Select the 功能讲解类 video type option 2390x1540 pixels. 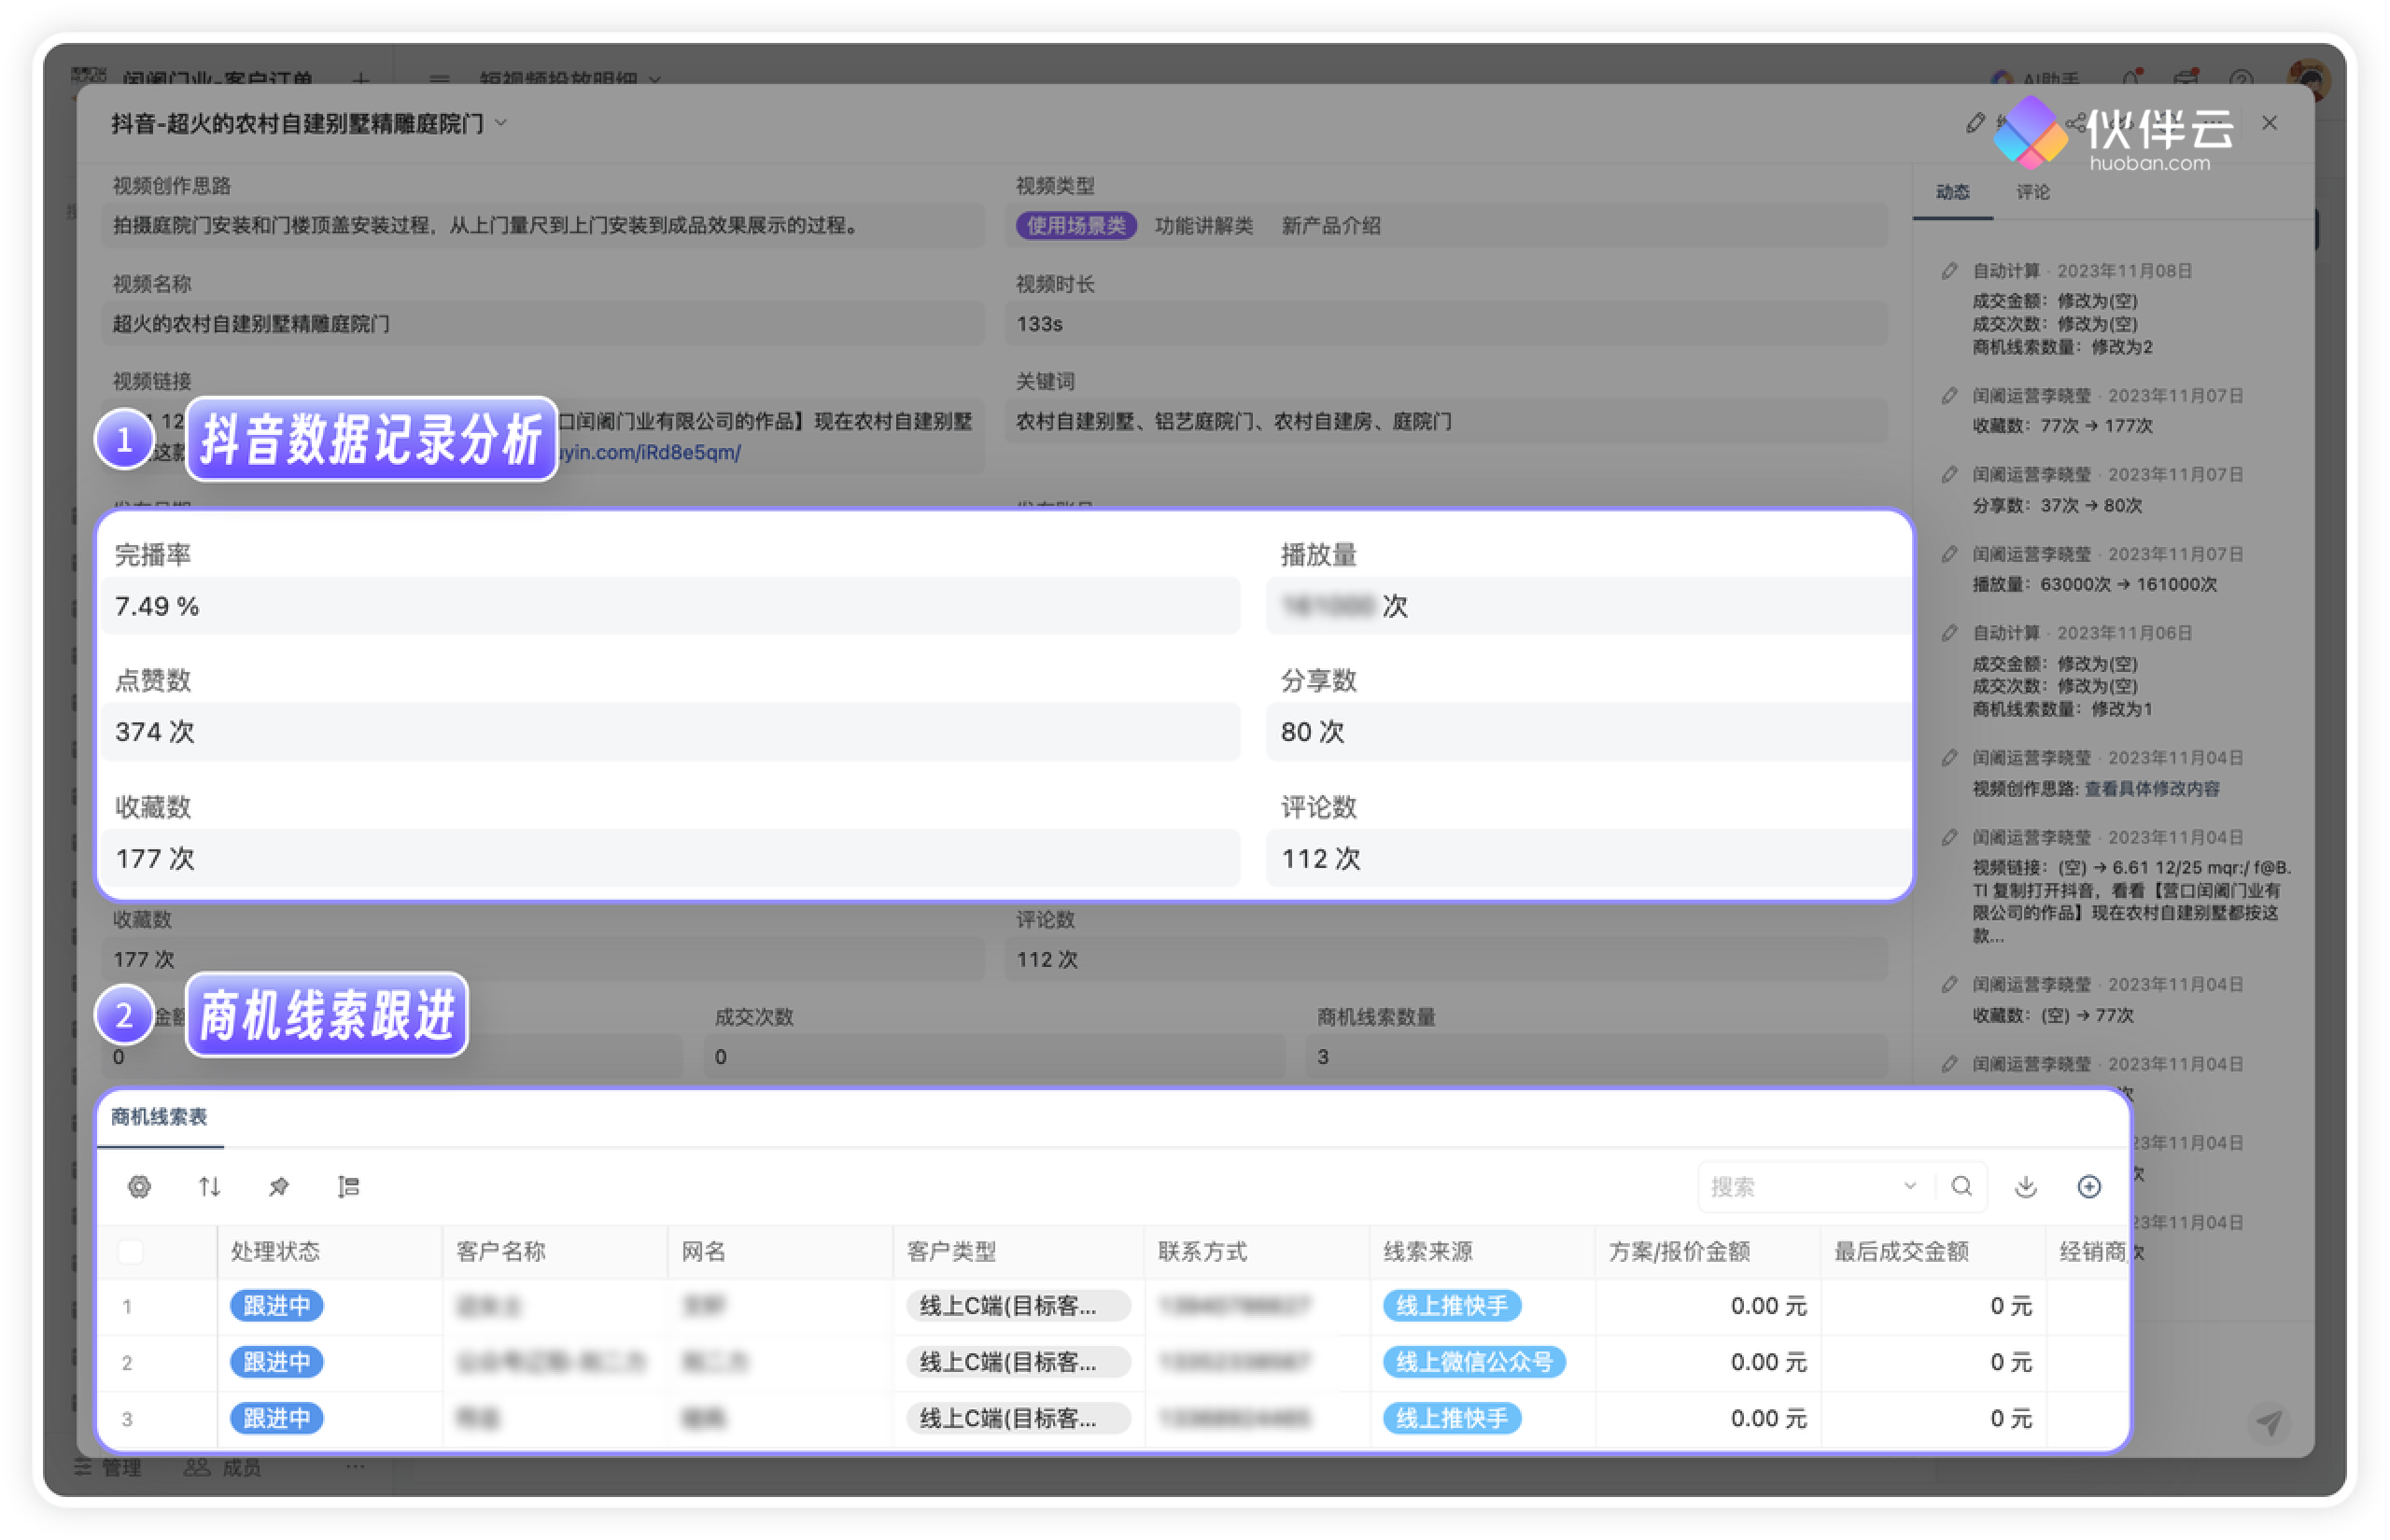(x=1203, y=226)
